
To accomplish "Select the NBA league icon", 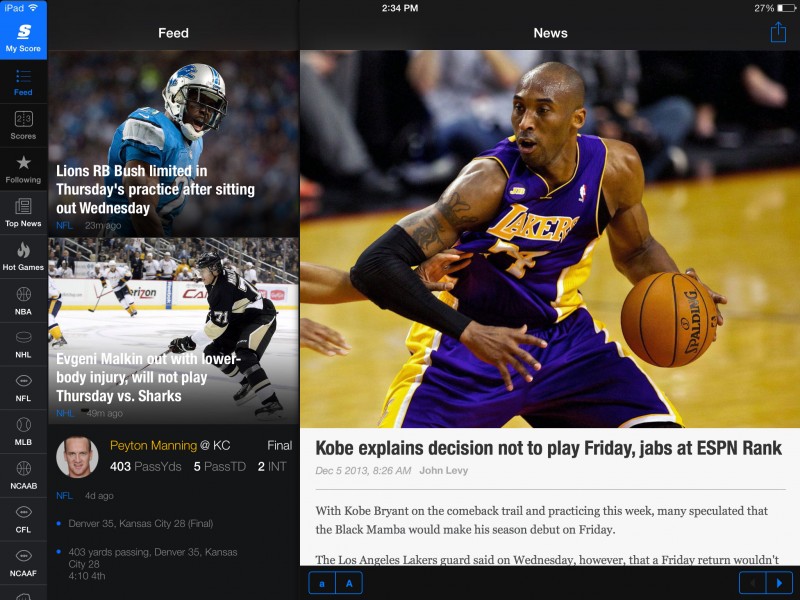I will pos(23,301).
